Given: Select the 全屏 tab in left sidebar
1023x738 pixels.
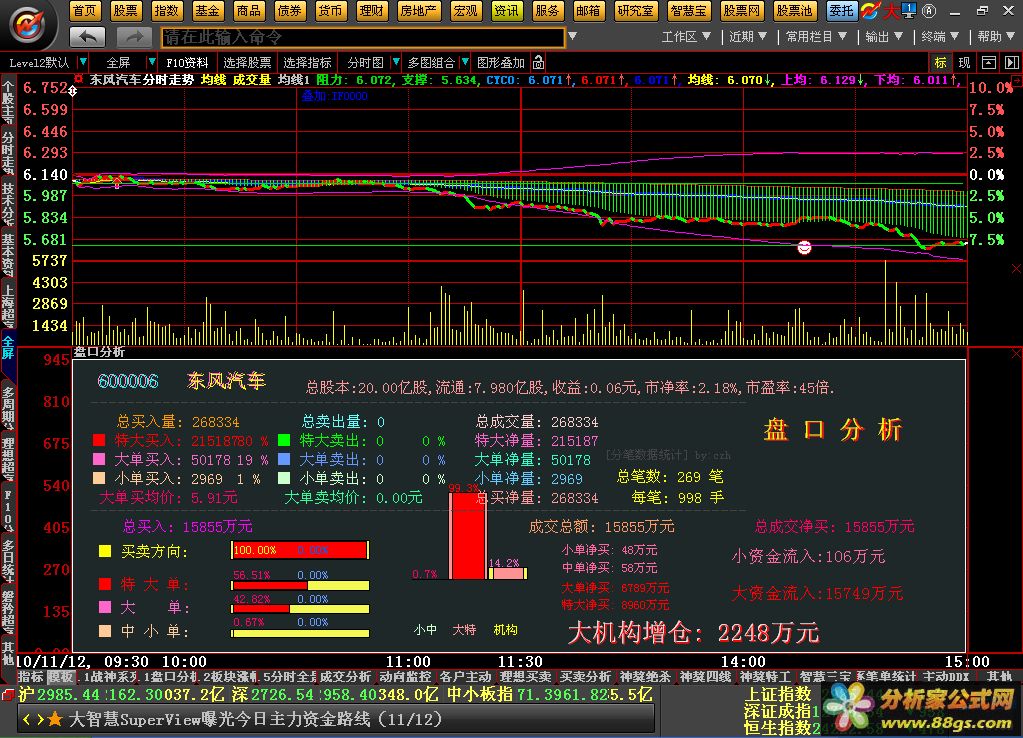Looking at the screenshot, I should click(x=8, y=348).
